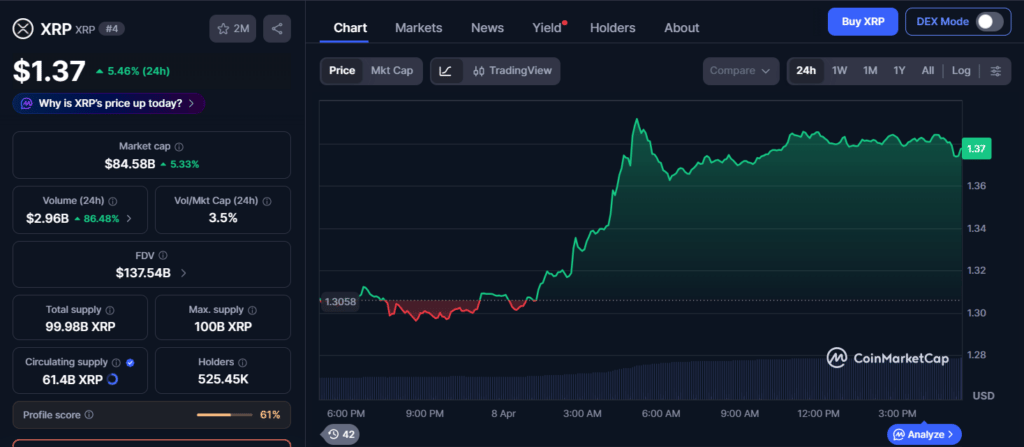This screenshot has width=1024, height=447.
Task: Click the Profile score progress bar
Action: click(x=224, y=414)
